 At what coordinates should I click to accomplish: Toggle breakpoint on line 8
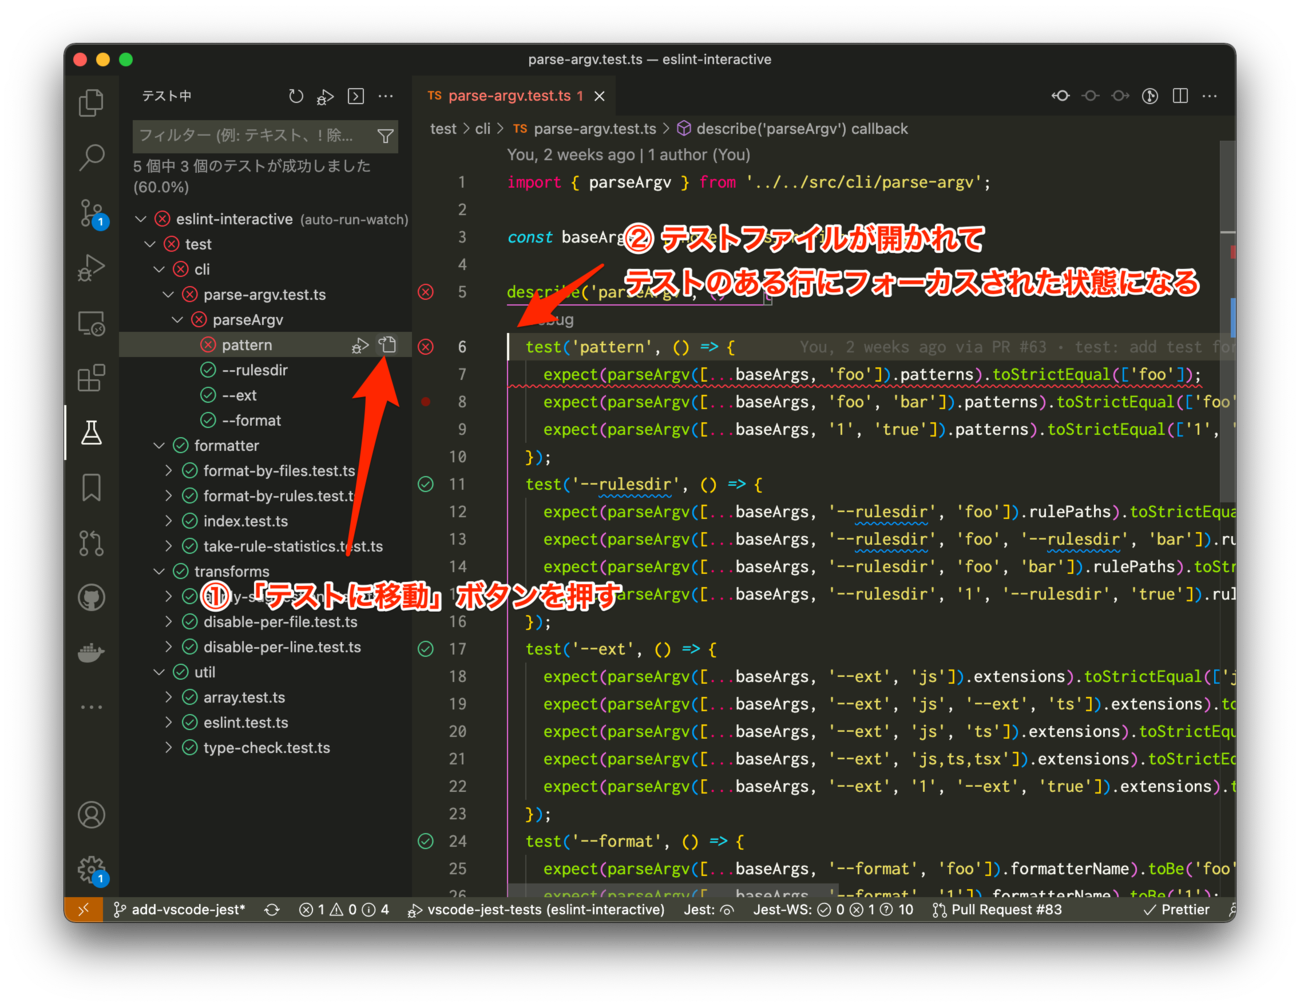[x=426, y=402]
